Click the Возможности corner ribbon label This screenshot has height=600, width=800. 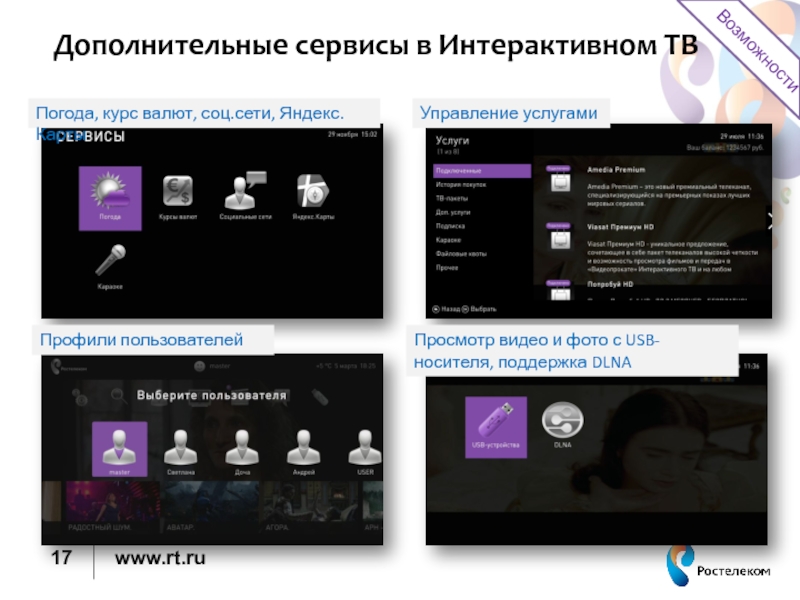point(758,51)
